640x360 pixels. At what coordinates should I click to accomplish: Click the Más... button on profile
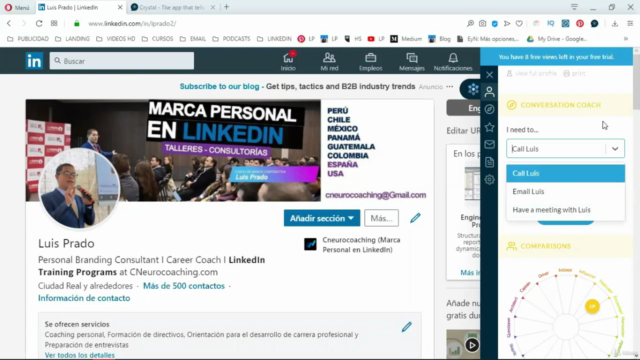coord(381,218)
